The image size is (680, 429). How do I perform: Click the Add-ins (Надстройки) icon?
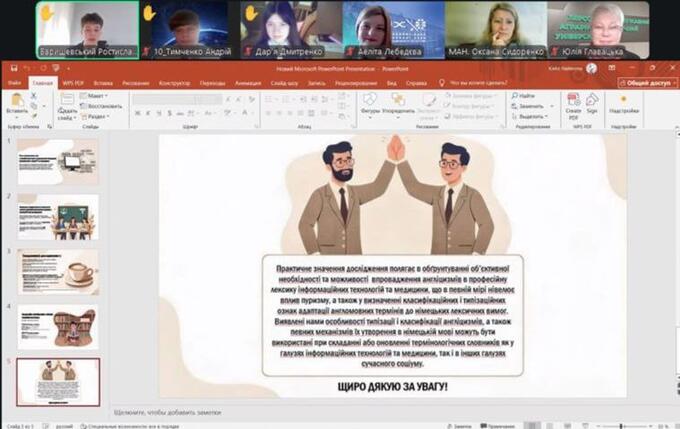pyautogui.click(x=623, y=102)
